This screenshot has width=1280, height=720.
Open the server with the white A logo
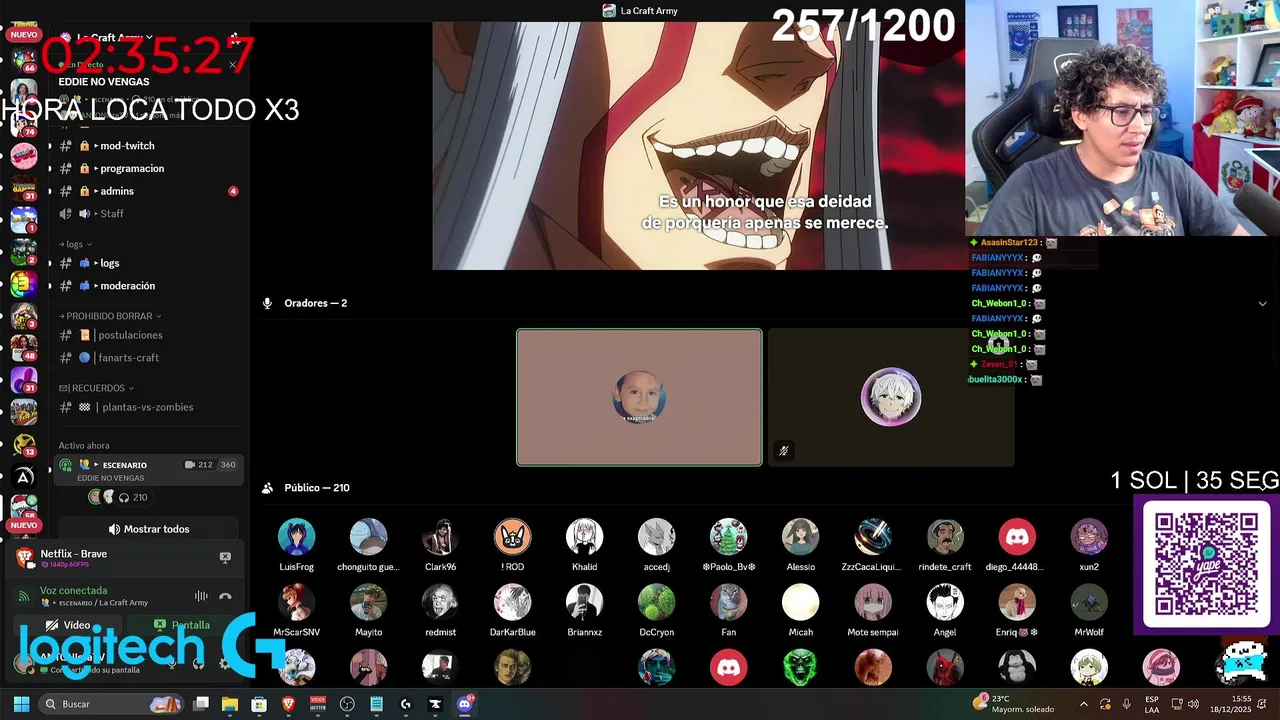point(23,477)
